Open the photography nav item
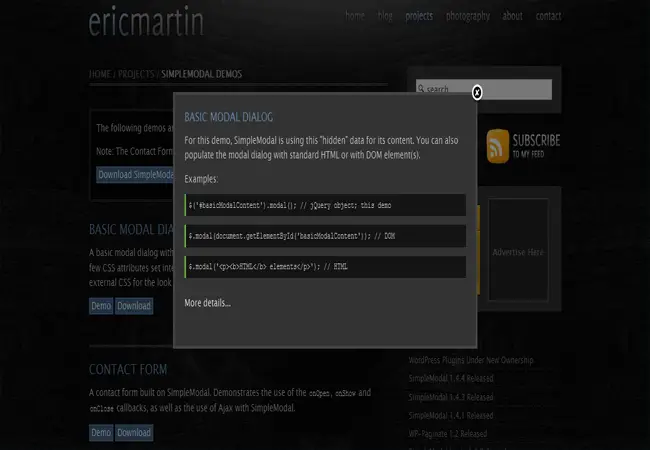650x450 pixels. (468, 16)
